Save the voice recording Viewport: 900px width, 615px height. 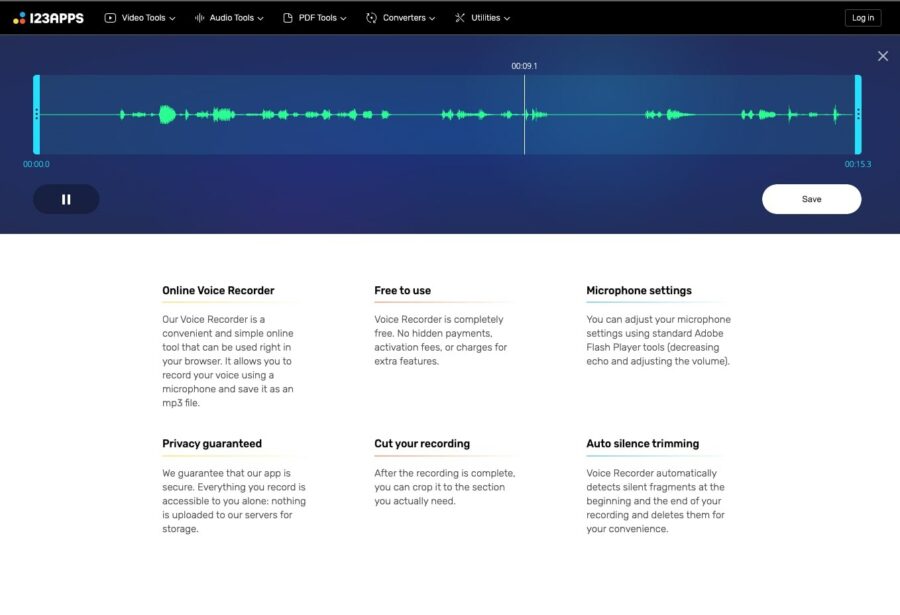coord(811,199)
